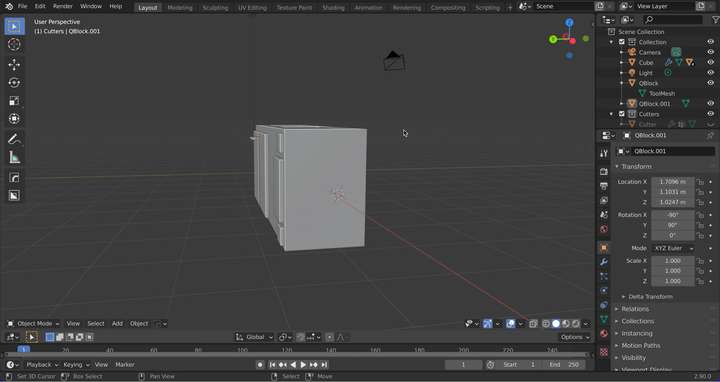The image size is (720, 382).
Task: Select the Measure tool
Action: (x=14, y=157)
